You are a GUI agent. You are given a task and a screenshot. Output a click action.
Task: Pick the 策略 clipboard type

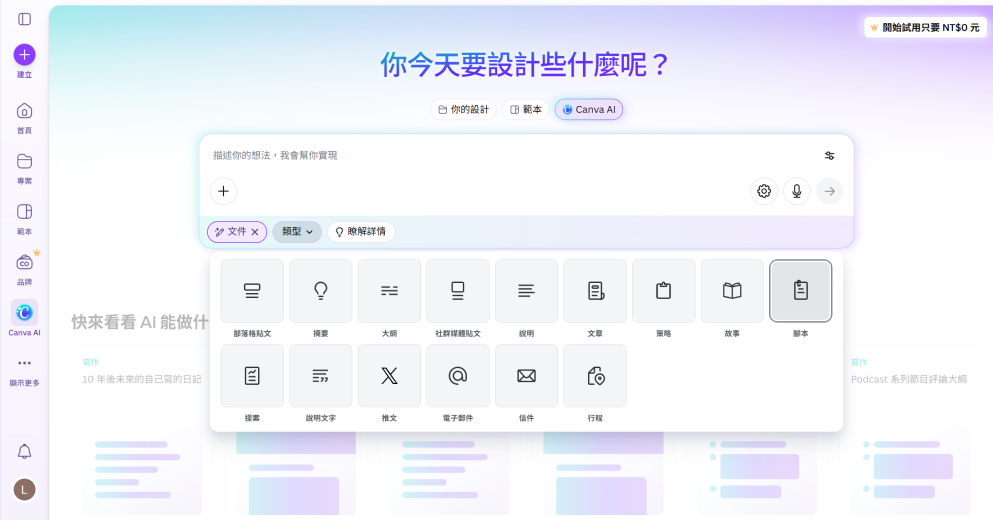tap(664, 291)
